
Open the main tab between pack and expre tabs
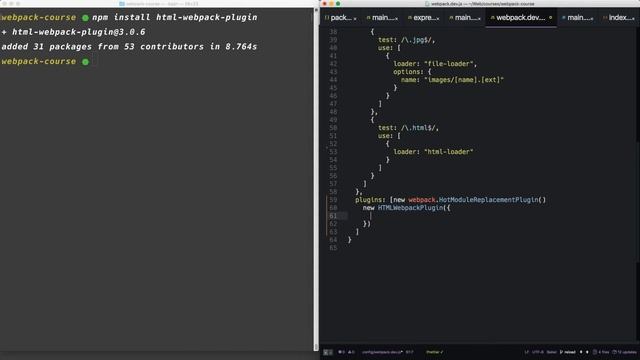pos(382,18)
